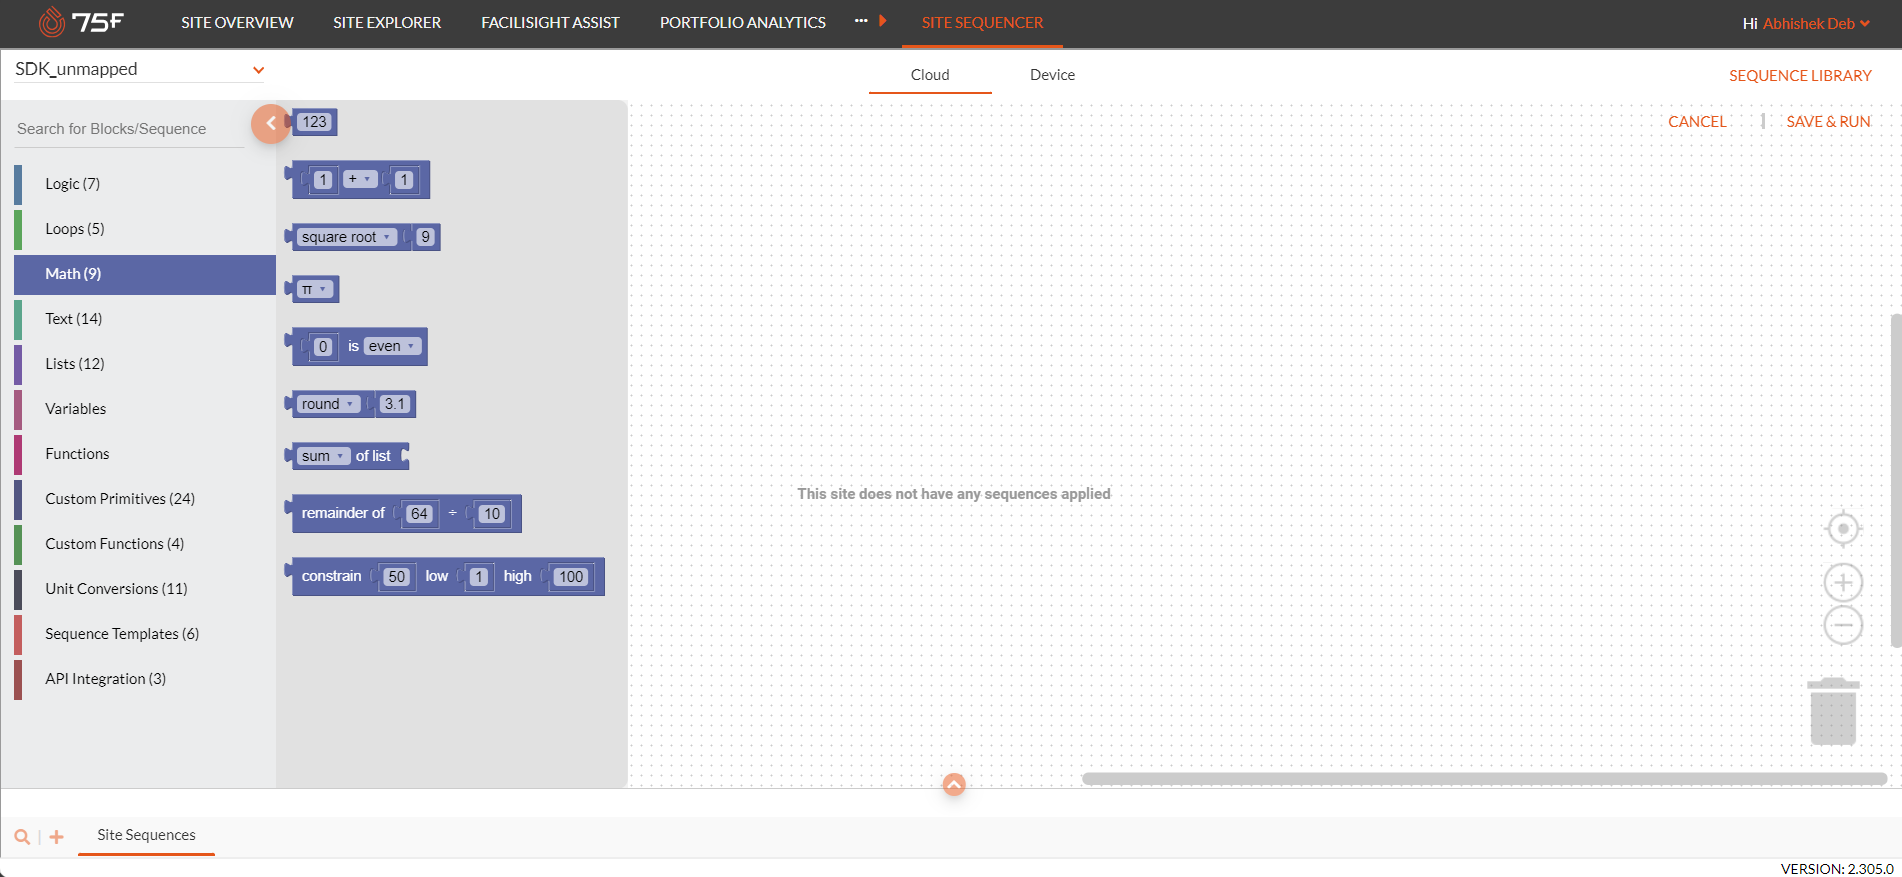Select the pi constant block
1902x877 pixels.
pyautogui.click(x=314, y=289)
